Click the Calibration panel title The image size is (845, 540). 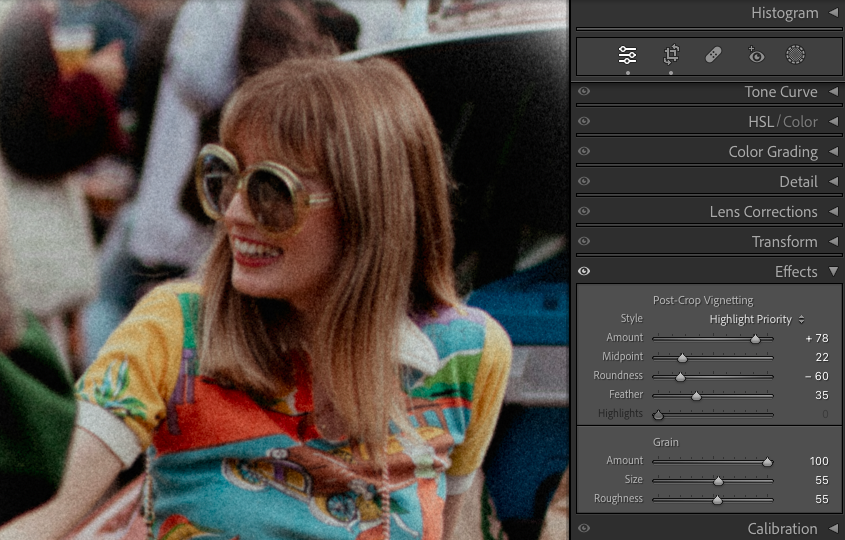pos(782,529)
